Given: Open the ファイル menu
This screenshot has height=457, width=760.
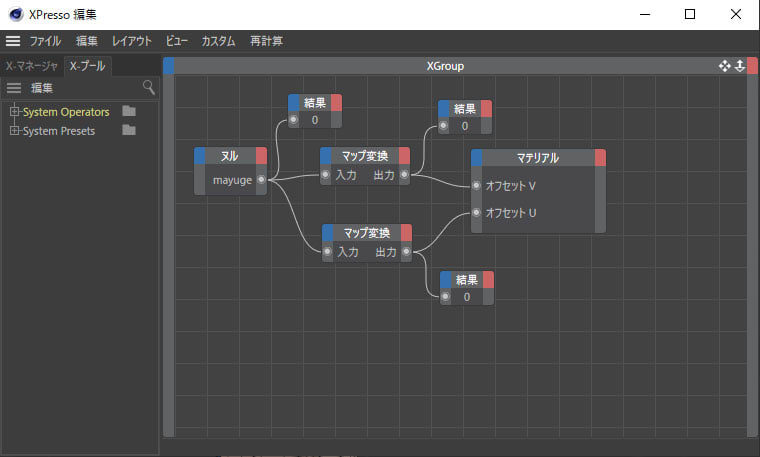Looking at the screenshot, I should 45,41.
